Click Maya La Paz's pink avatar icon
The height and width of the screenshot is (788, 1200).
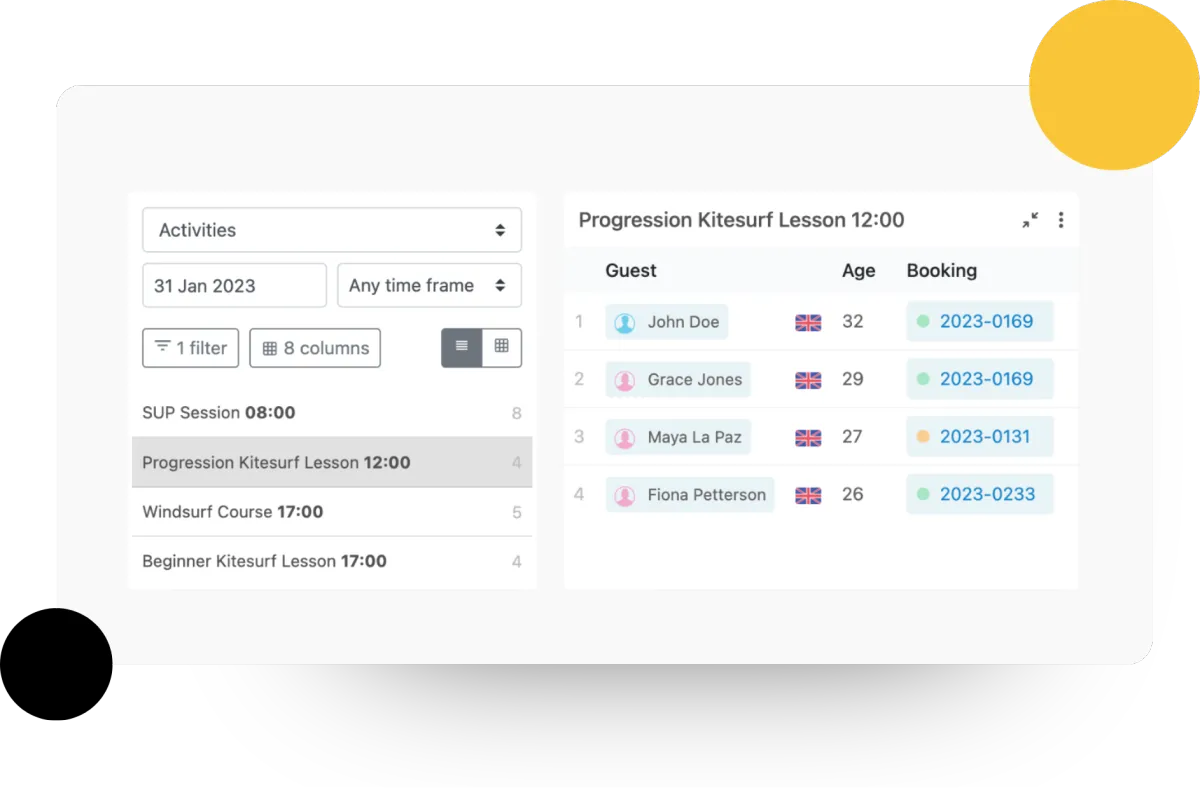click(625, 438)
